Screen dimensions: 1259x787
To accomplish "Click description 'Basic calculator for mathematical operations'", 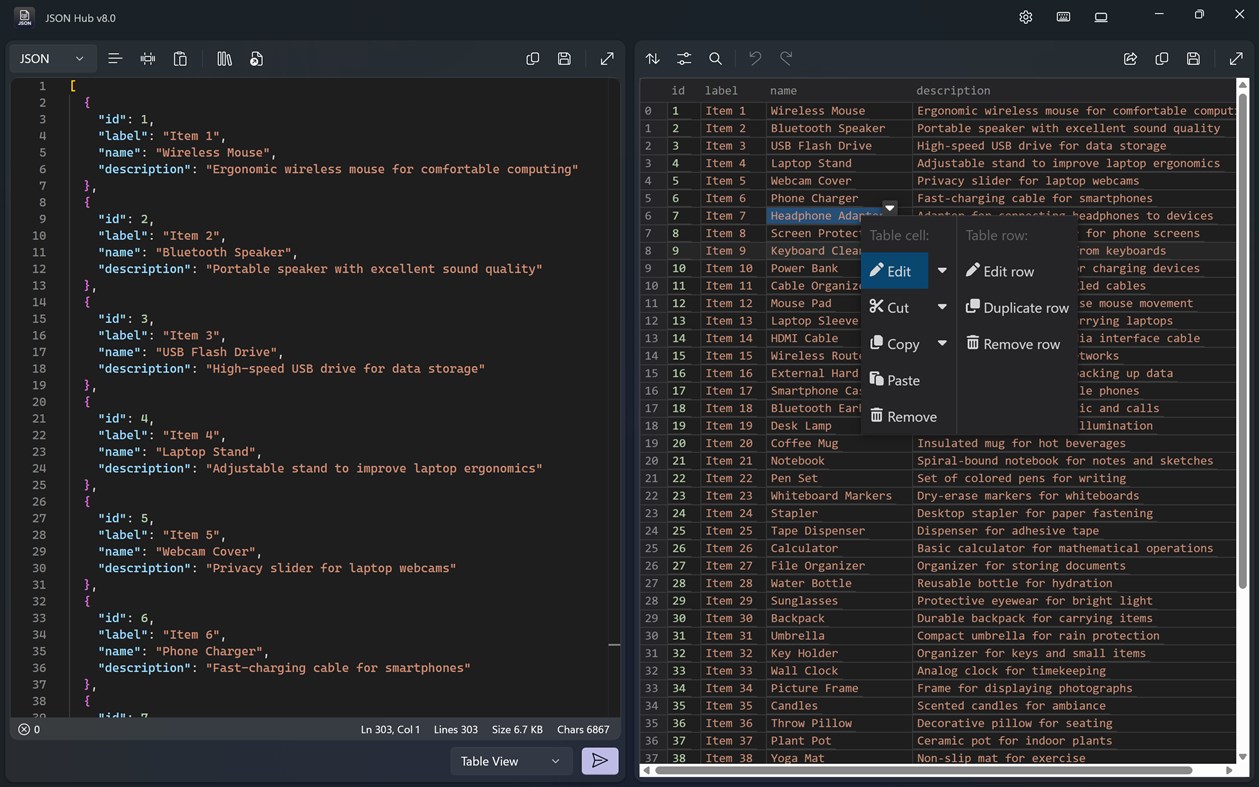I will pyautogui.click(x=1065, y=548).
